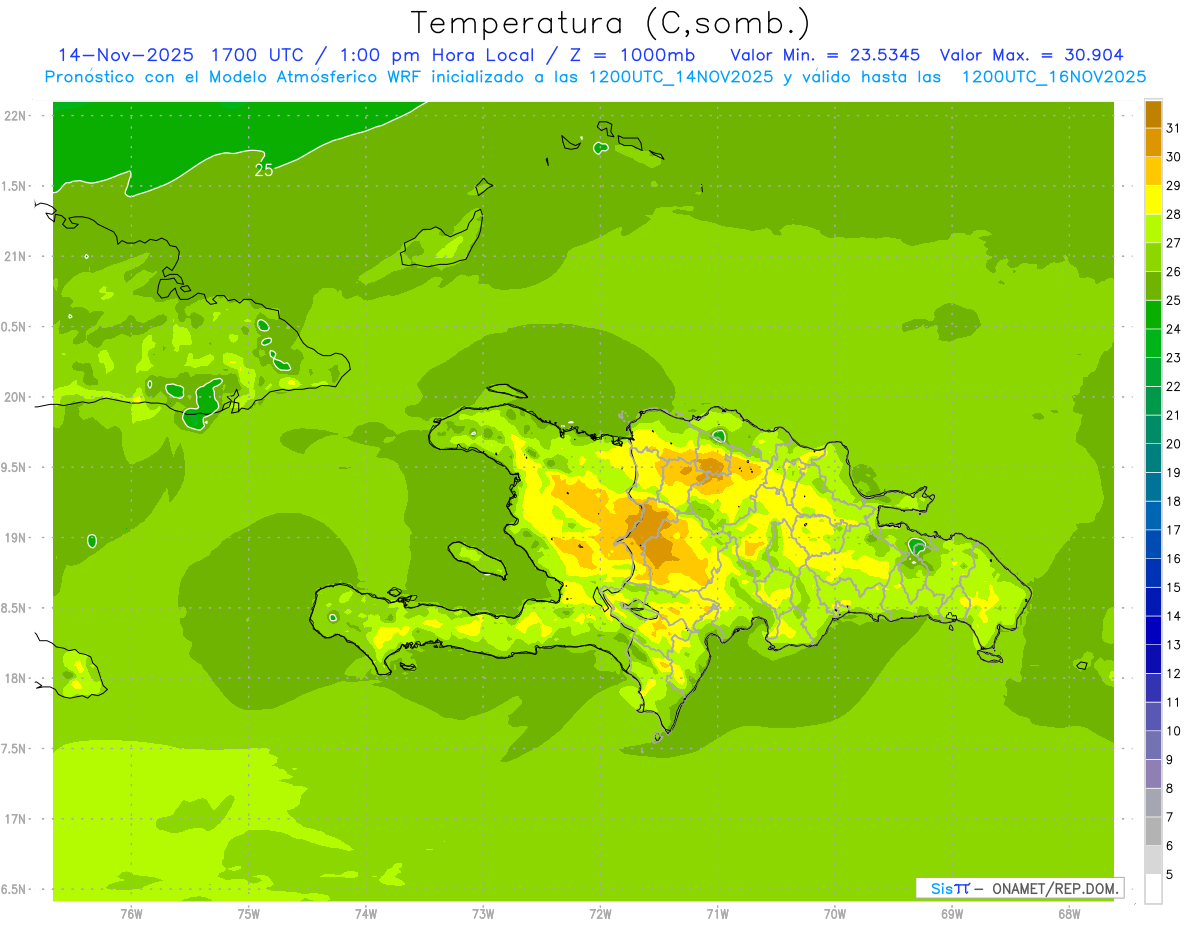Pick the deep blue swatch between 13 and 14
1200x927 pixels.
(1153, 630)
